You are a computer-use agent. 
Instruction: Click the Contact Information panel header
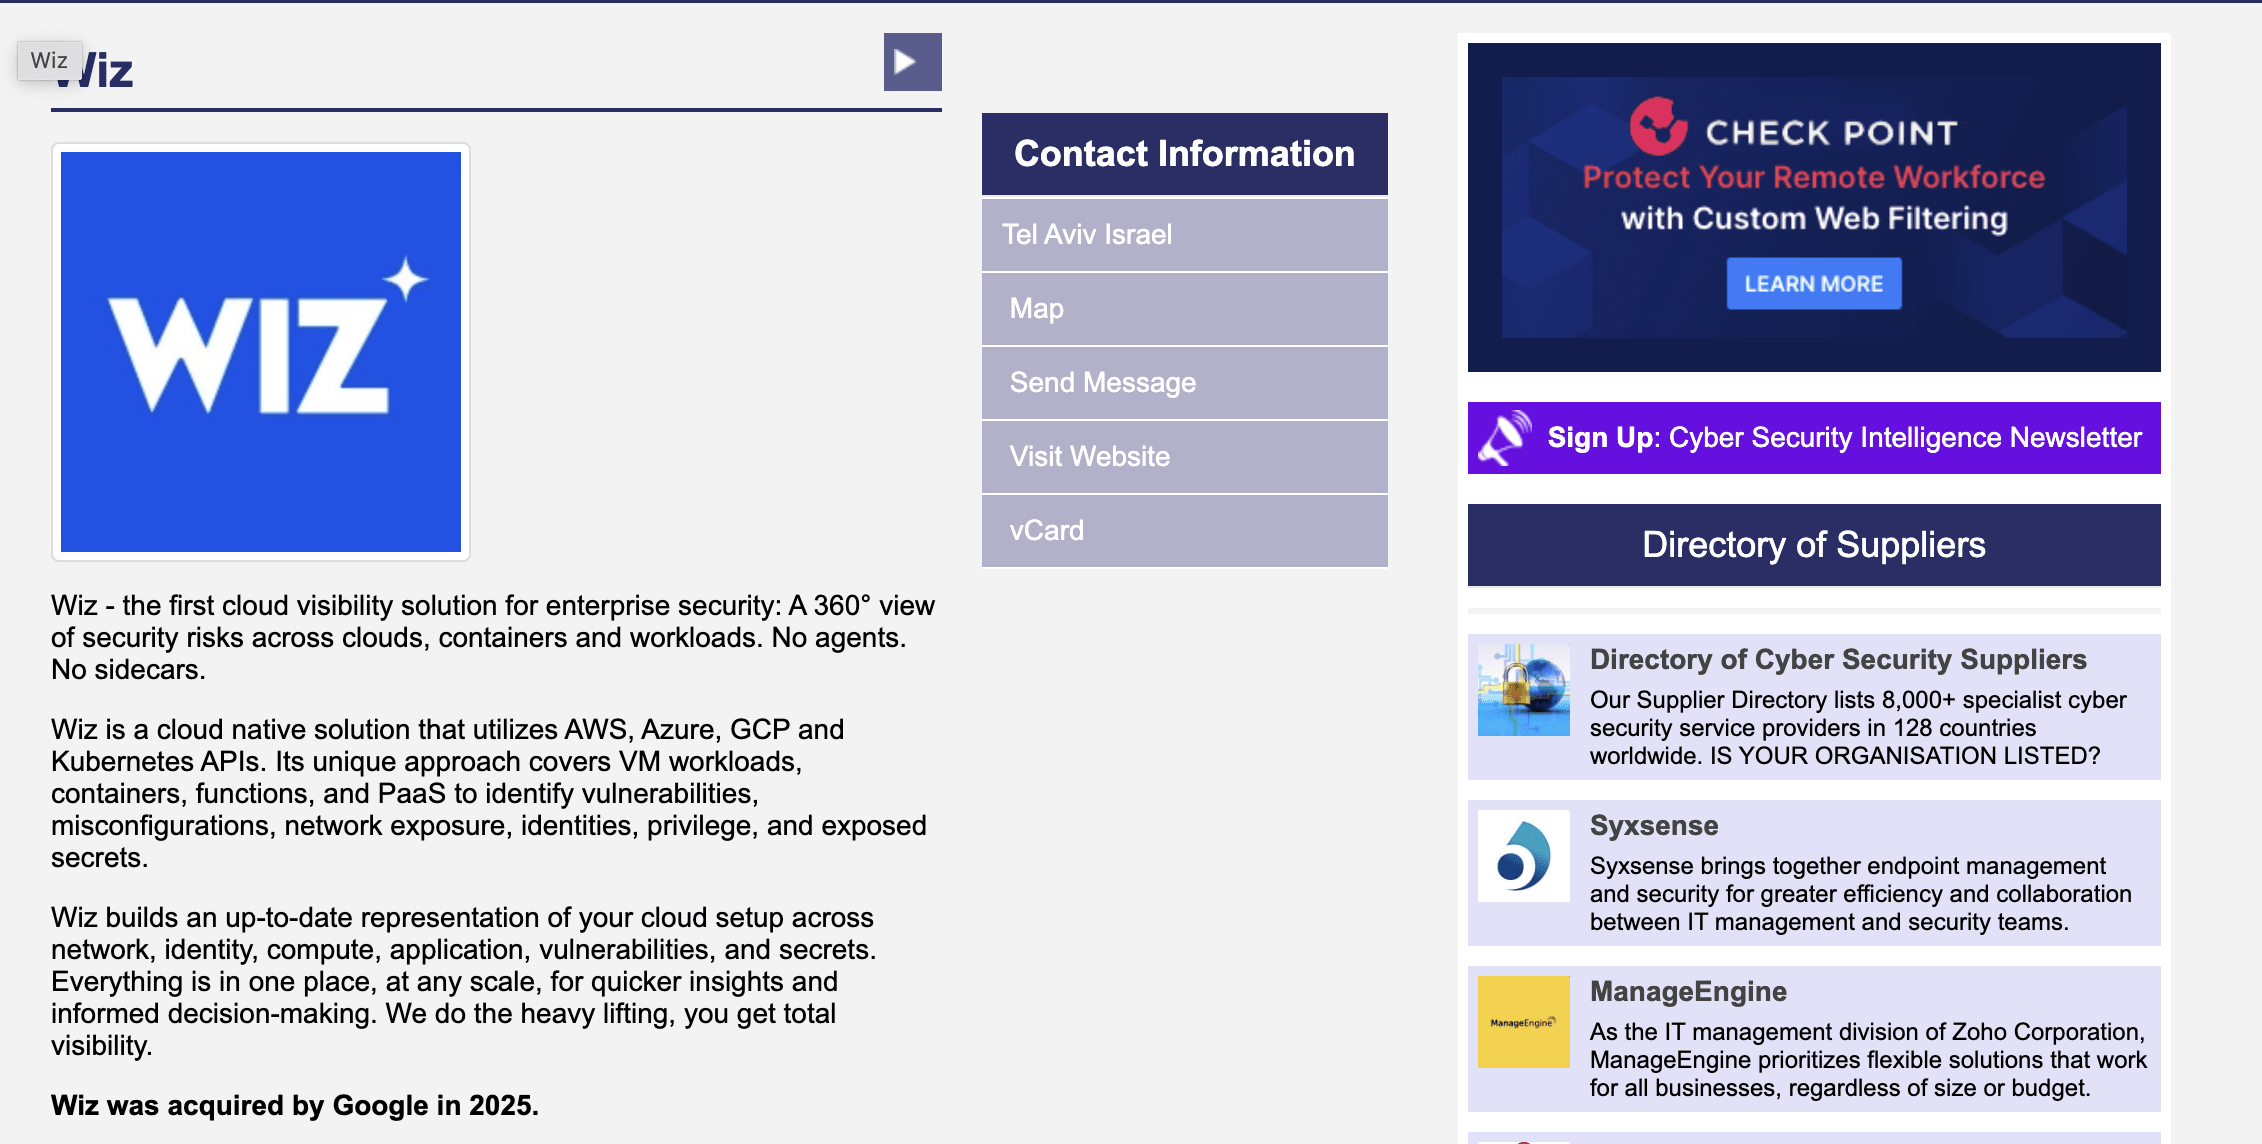pos(1183,153)
